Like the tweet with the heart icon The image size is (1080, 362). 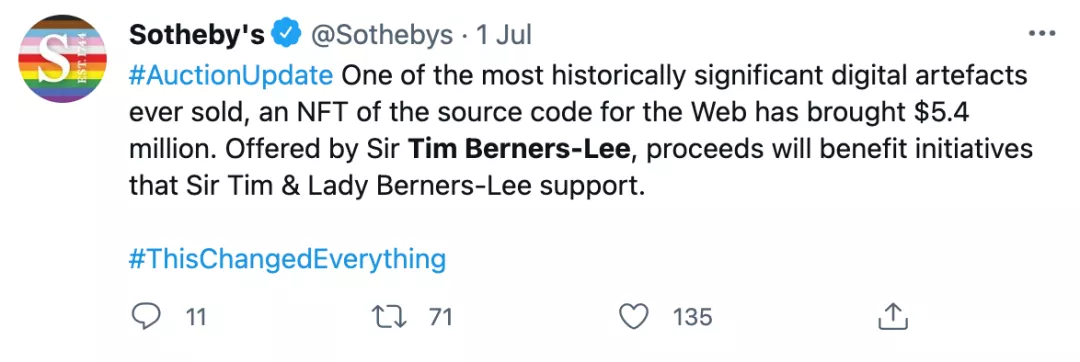[634, 317]
